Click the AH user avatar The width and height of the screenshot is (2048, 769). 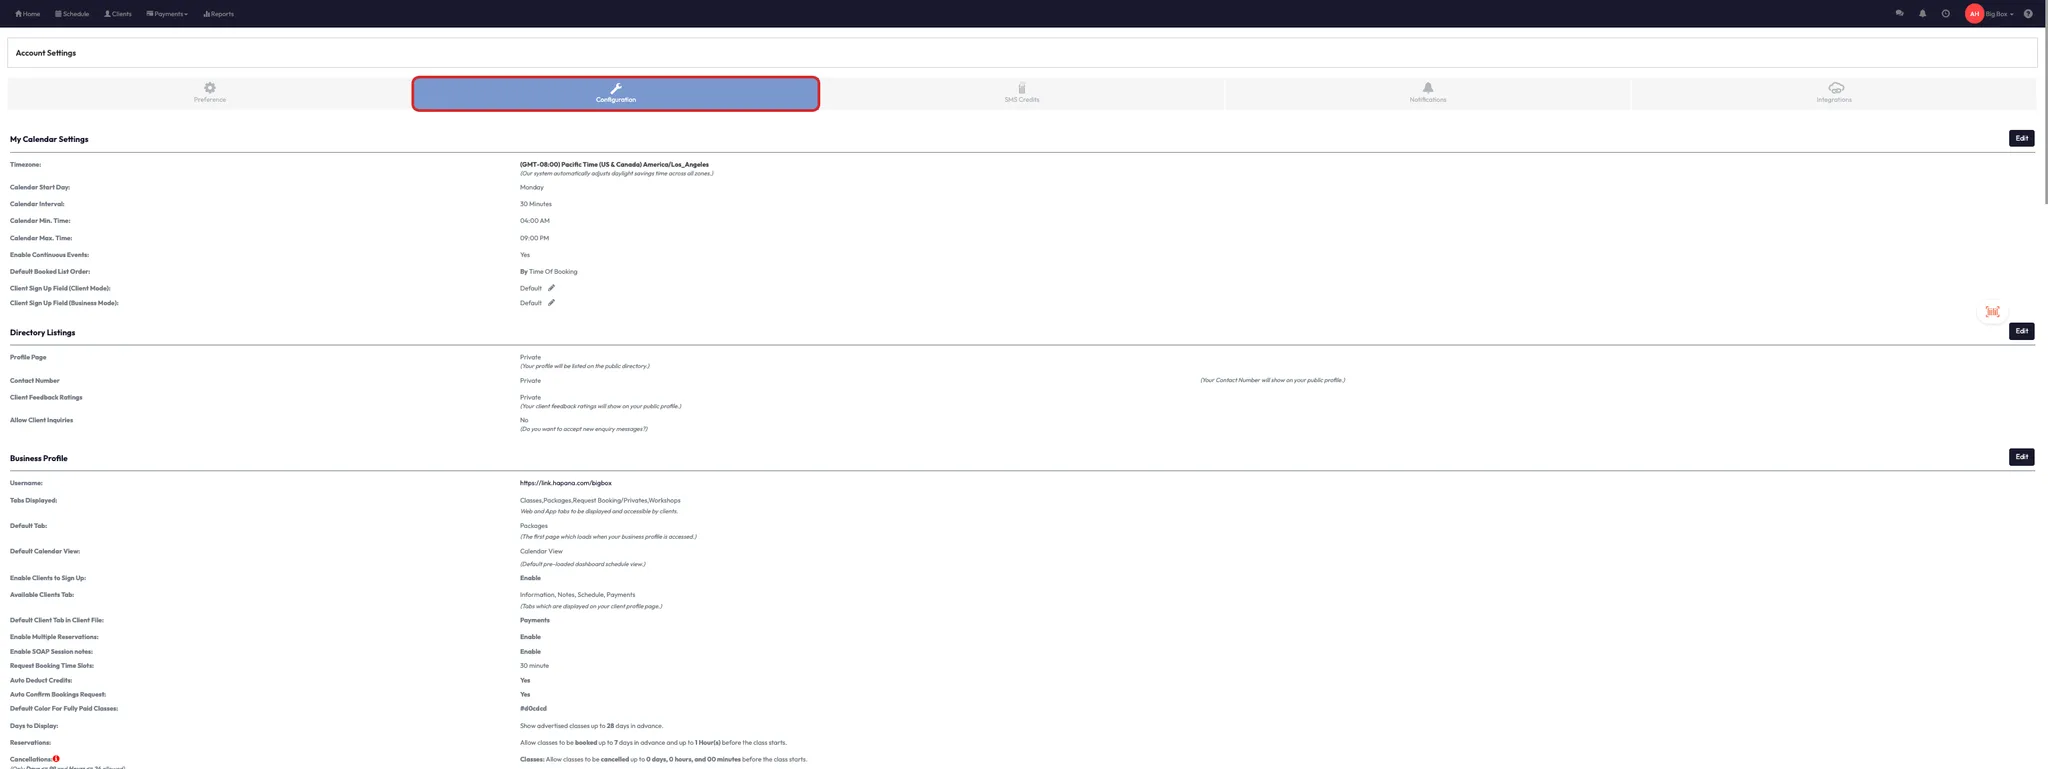coord(1974,14)
